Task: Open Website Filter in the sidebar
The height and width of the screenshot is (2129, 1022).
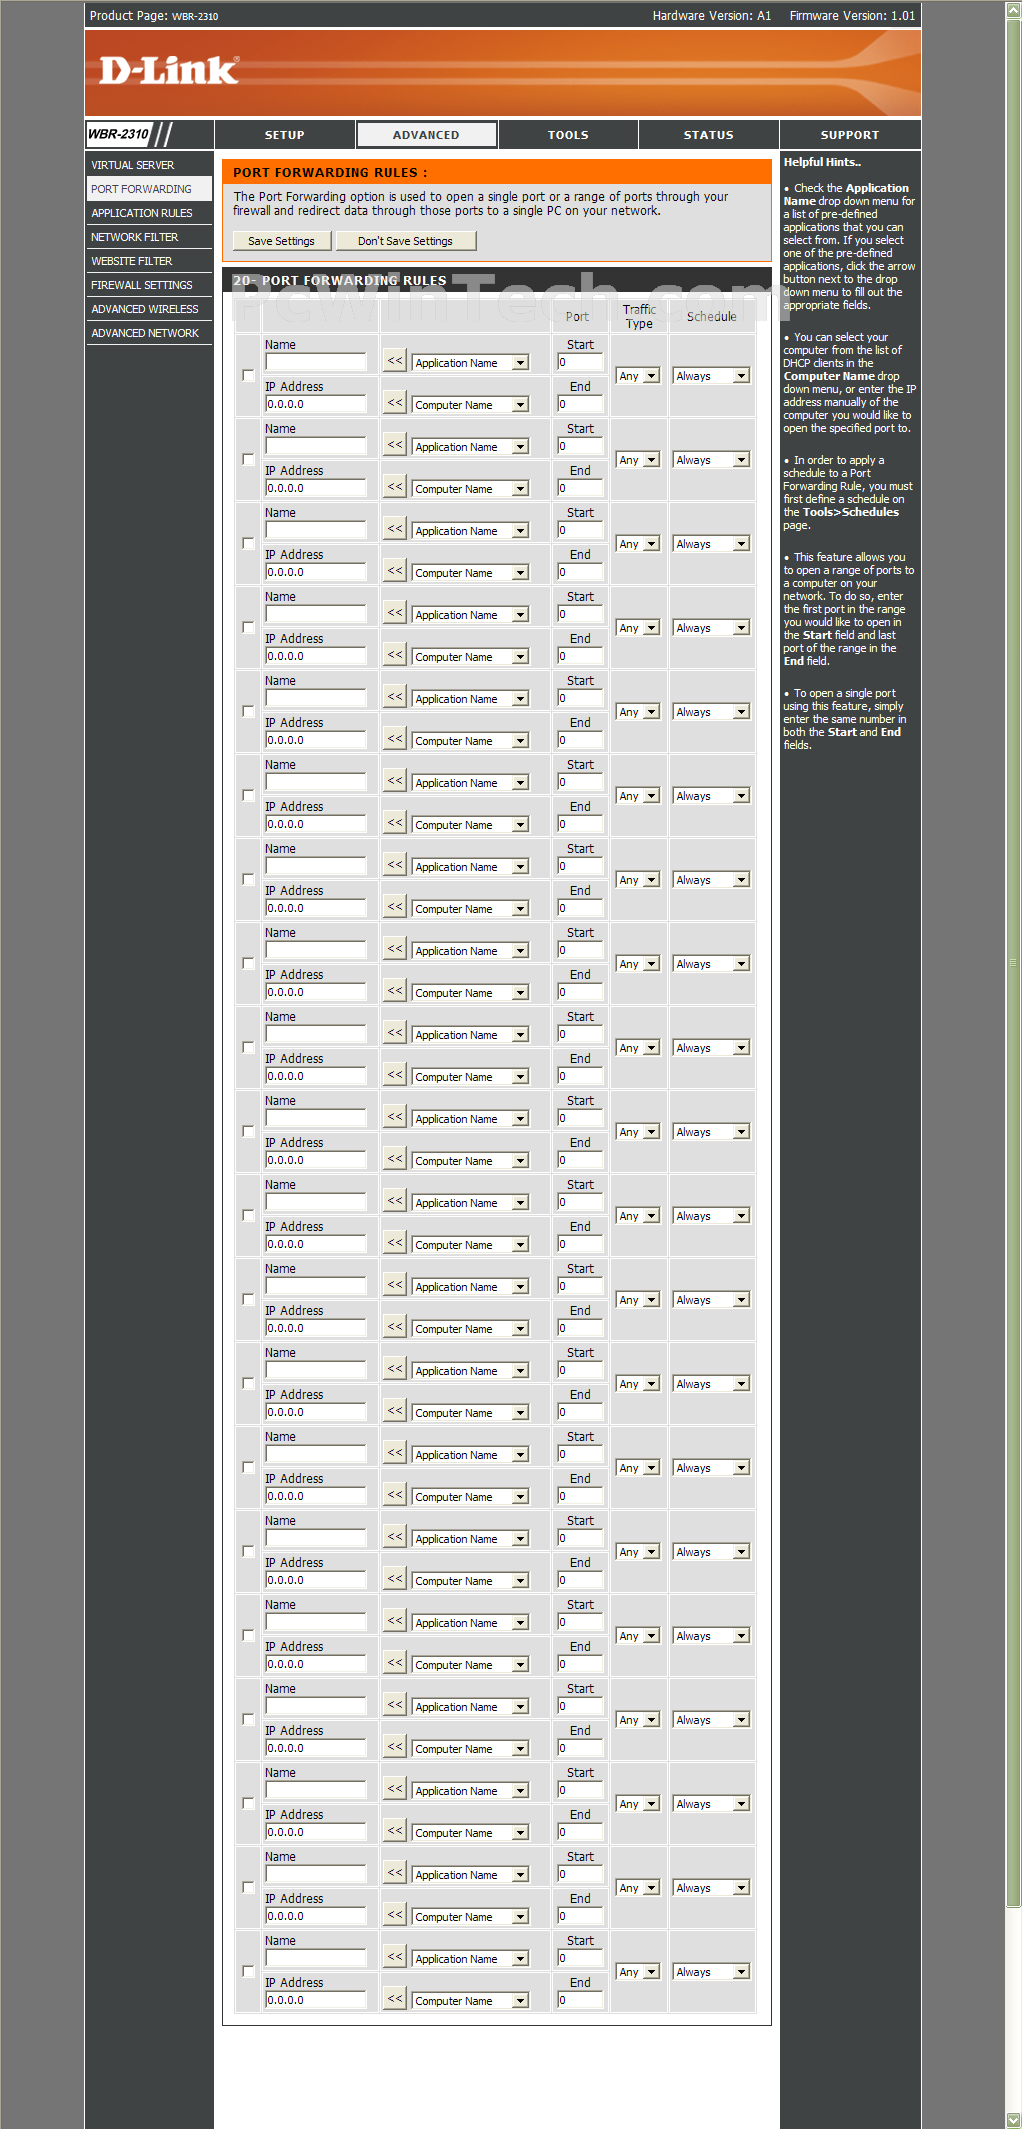Action: point(149,261)
